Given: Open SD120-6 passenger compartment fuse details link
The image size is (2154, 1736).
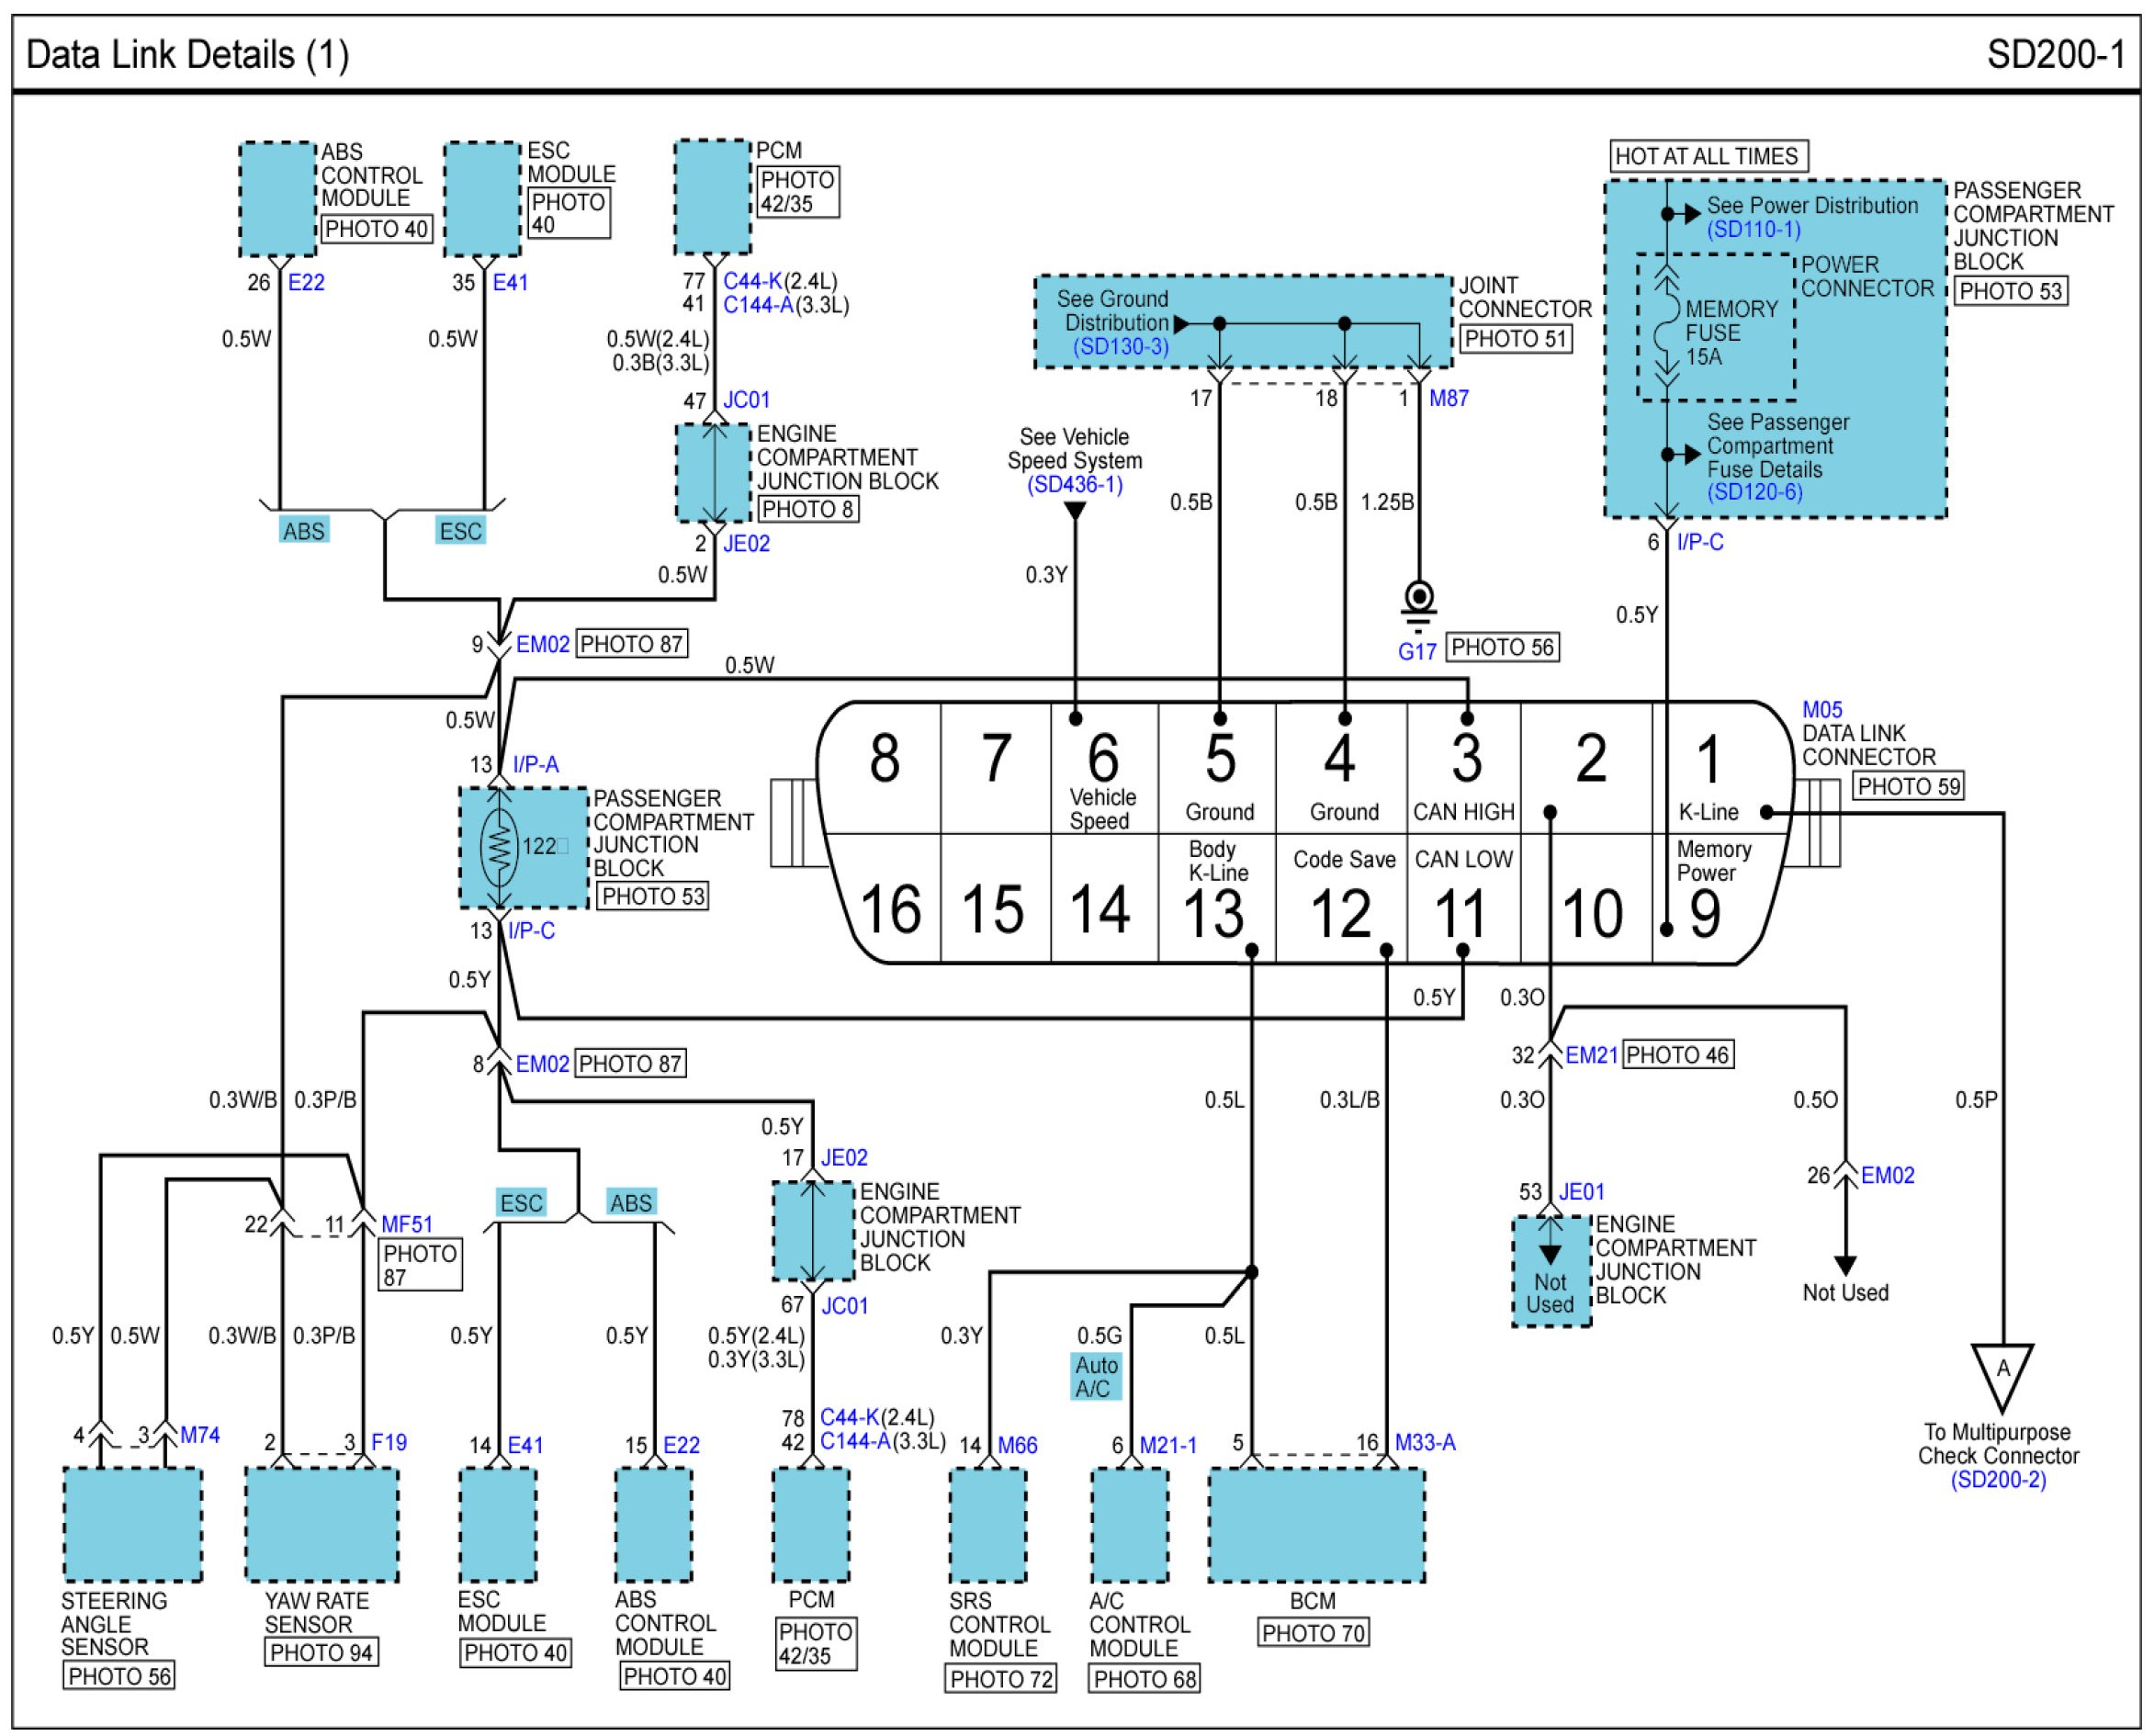Looking at the screenshot, I should pyautogui.click(x=1755, y=492).
